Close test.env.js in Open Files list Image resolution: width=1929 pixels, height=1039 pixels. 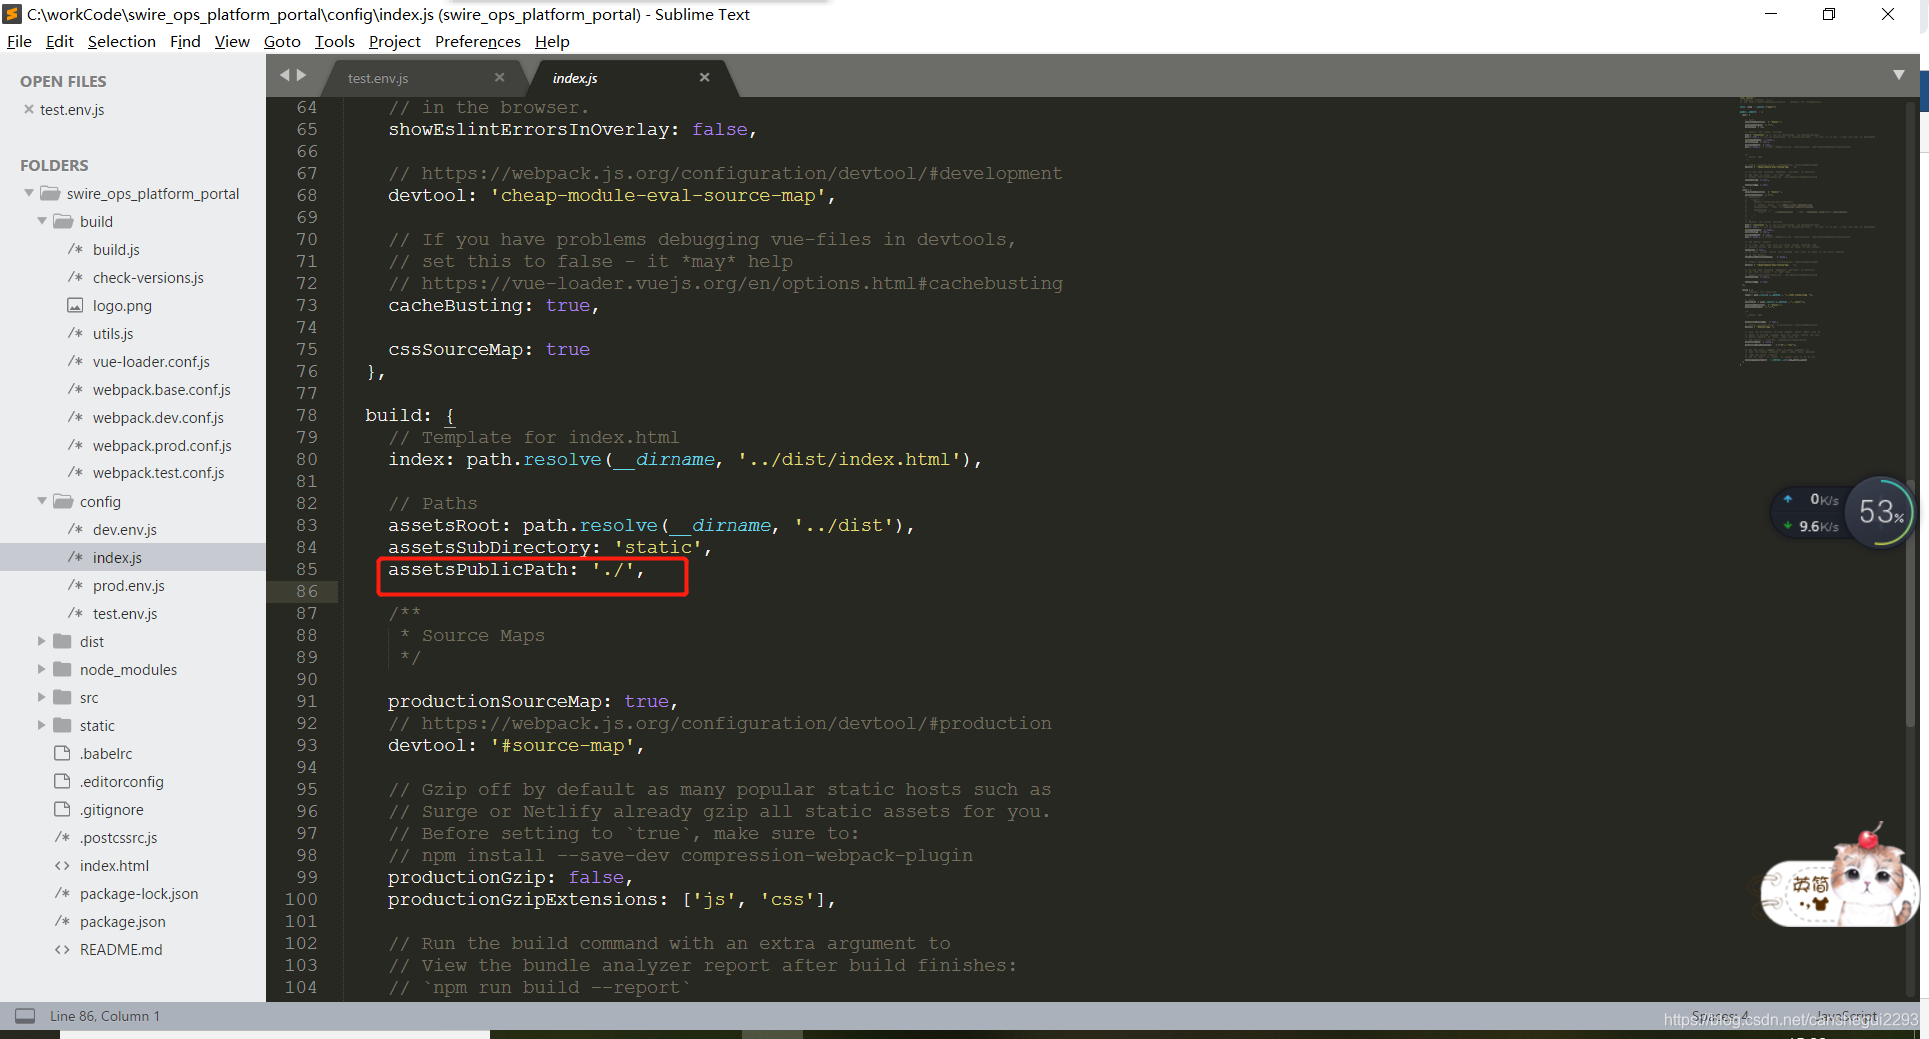pos(29,109)
